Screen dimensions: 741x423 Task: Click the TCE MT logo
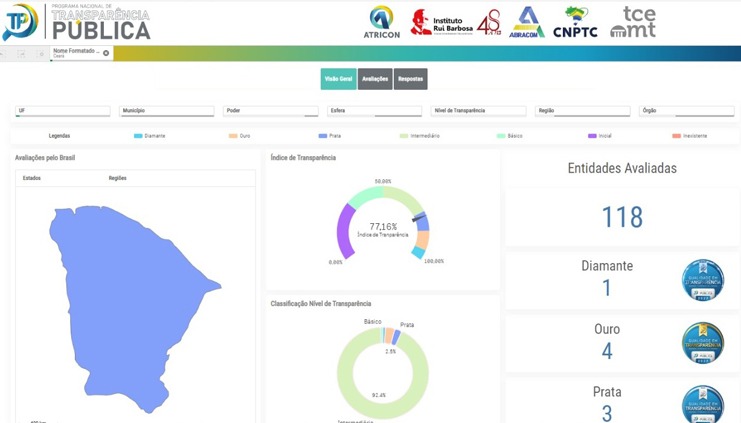coord(633,22)
